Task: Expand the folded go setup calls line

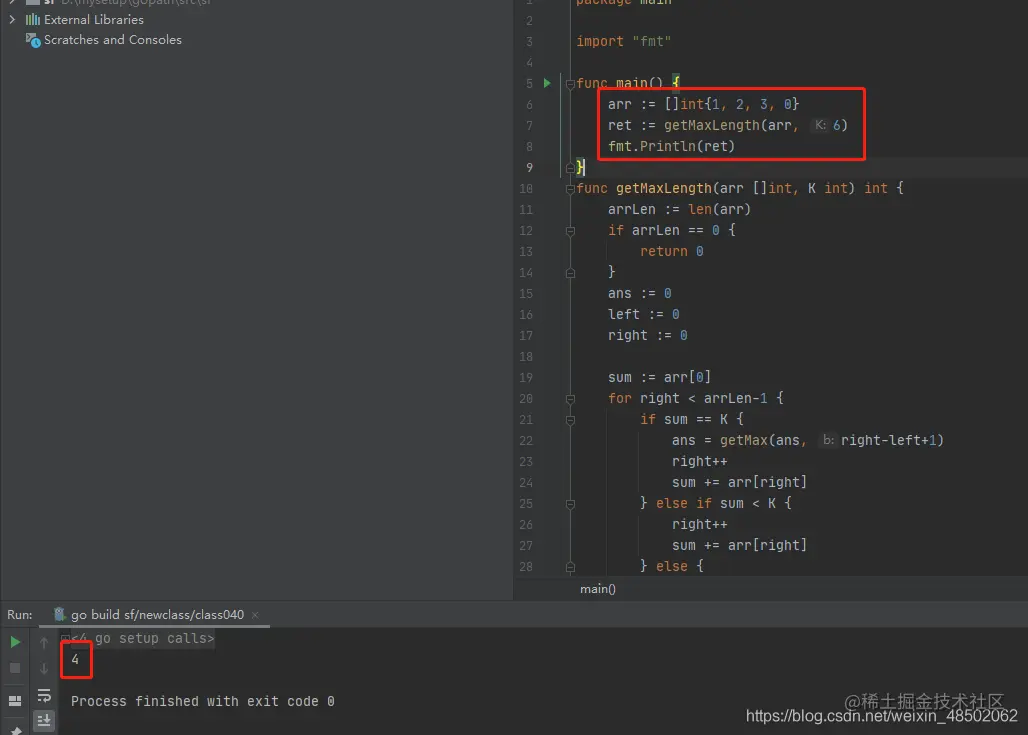Action: click(65, 638)
